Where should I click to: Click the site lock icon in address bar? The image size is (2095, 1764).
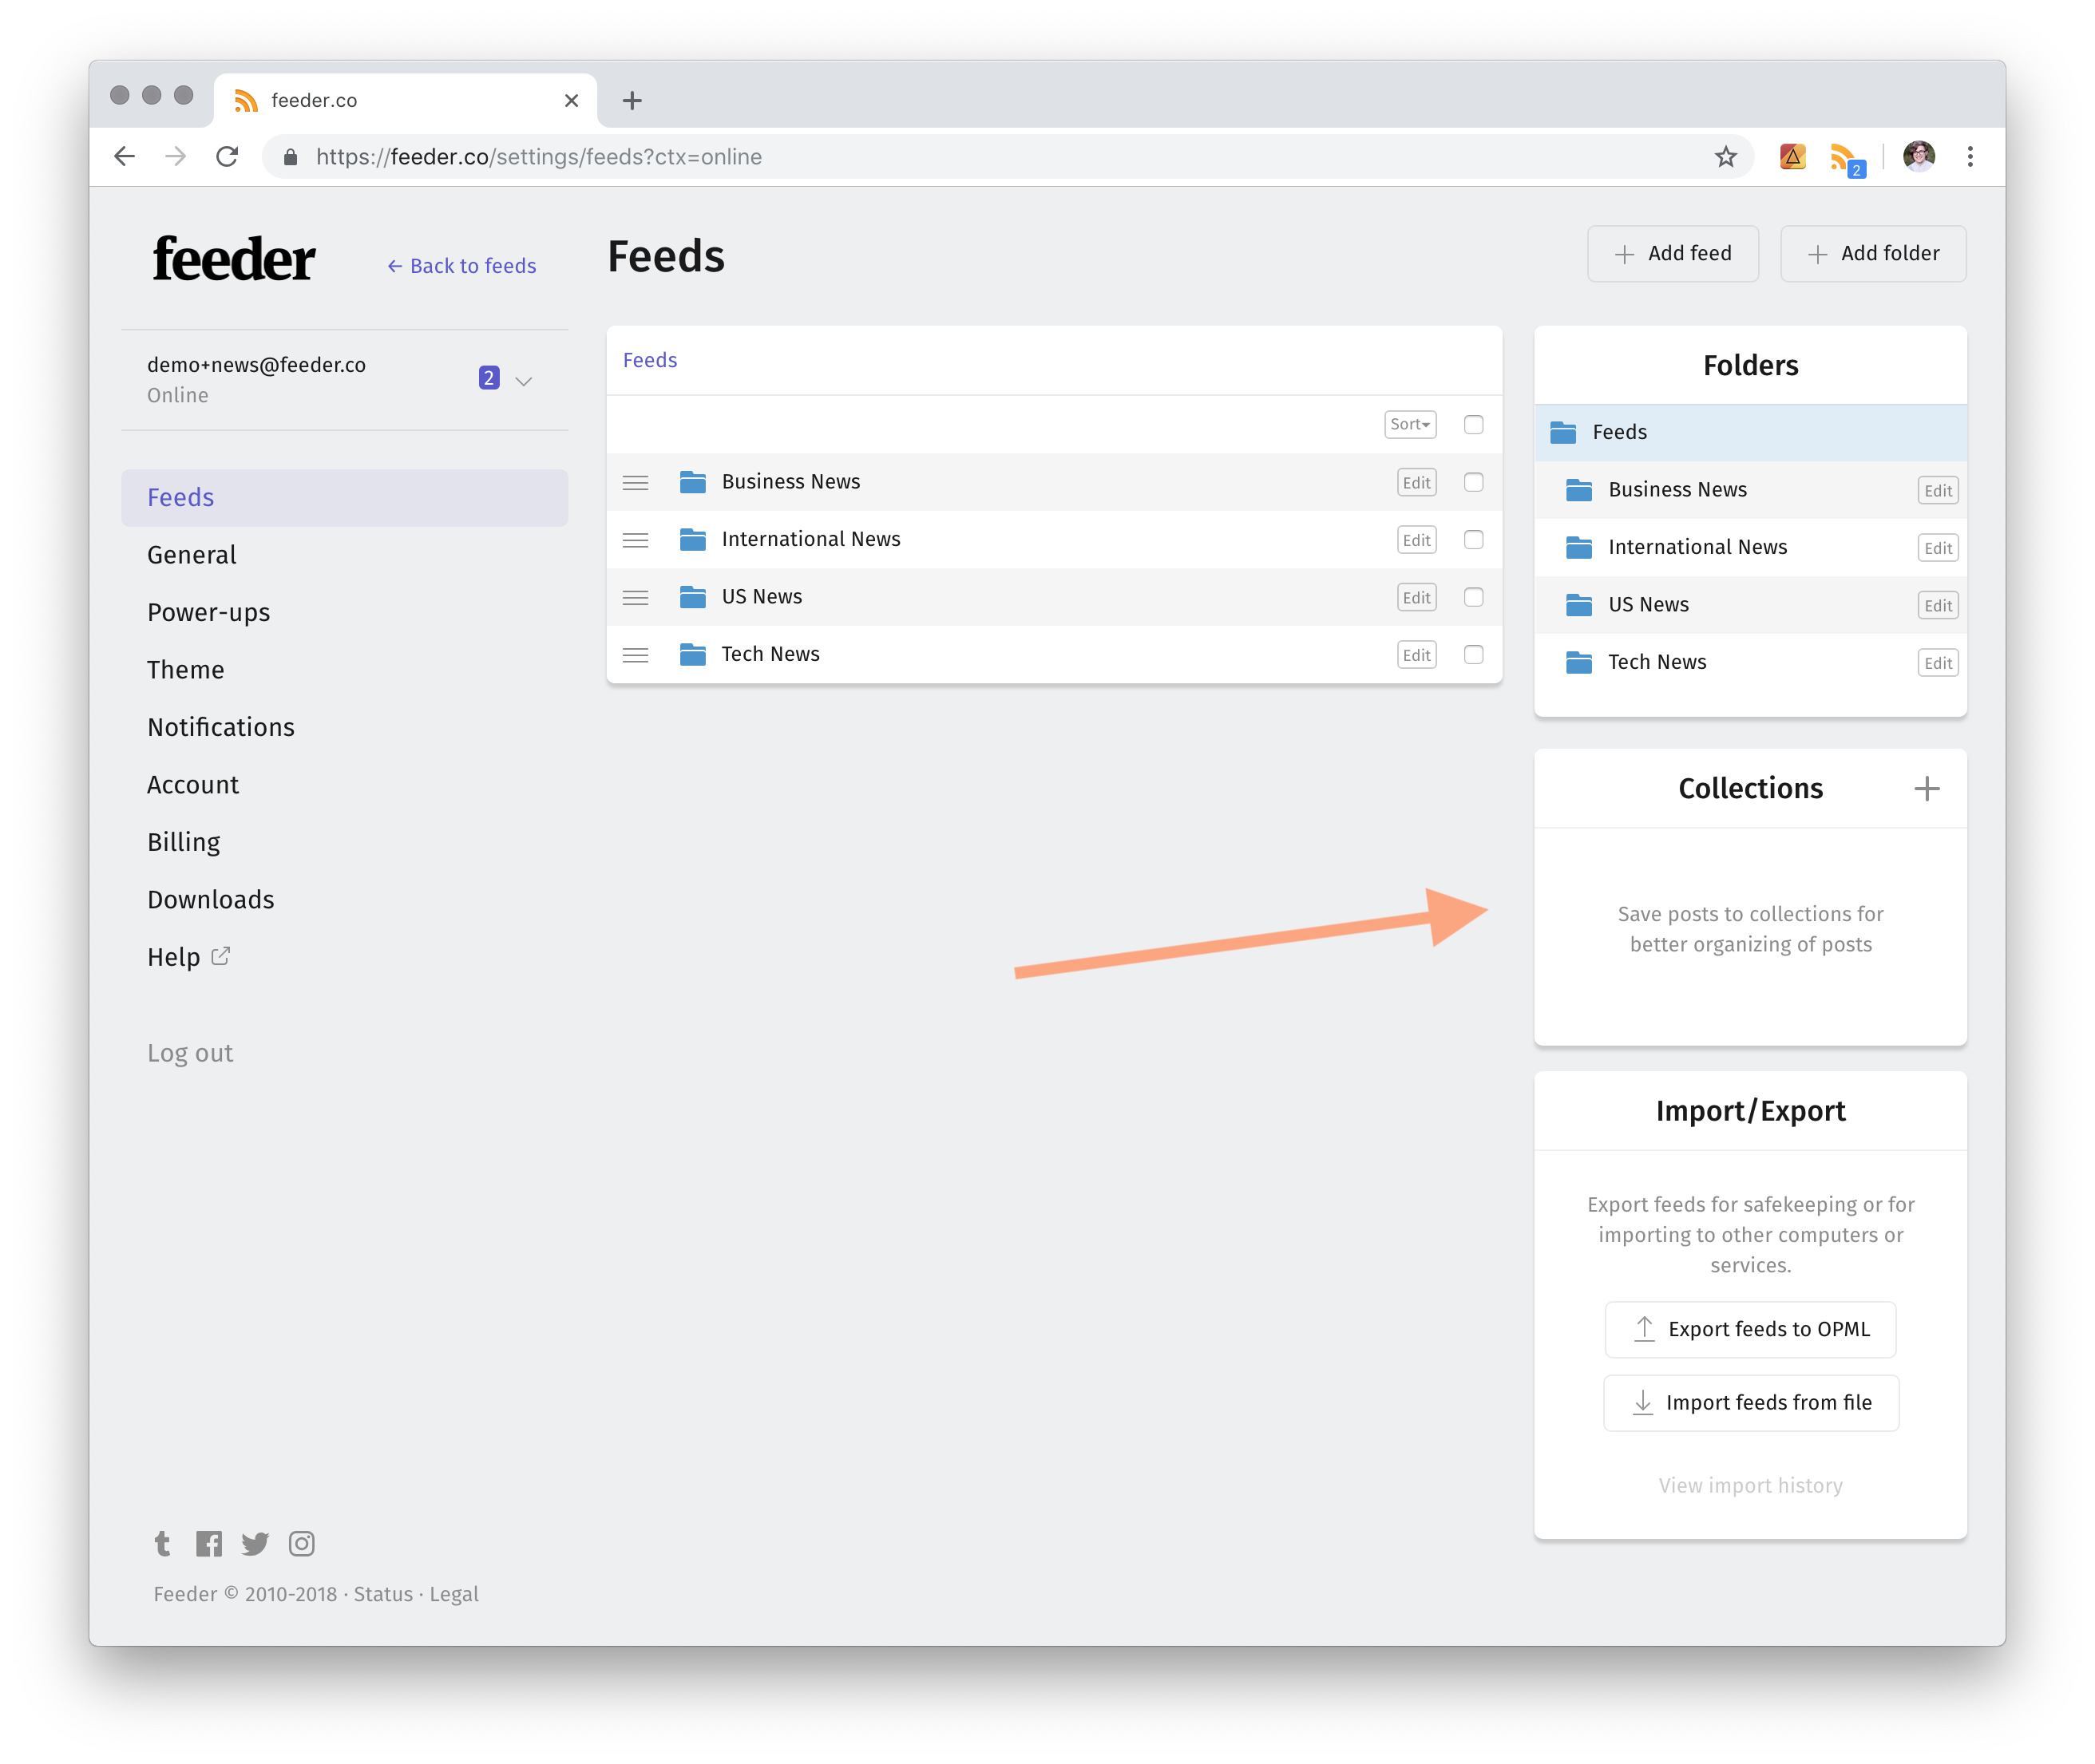tap(290, 157)
